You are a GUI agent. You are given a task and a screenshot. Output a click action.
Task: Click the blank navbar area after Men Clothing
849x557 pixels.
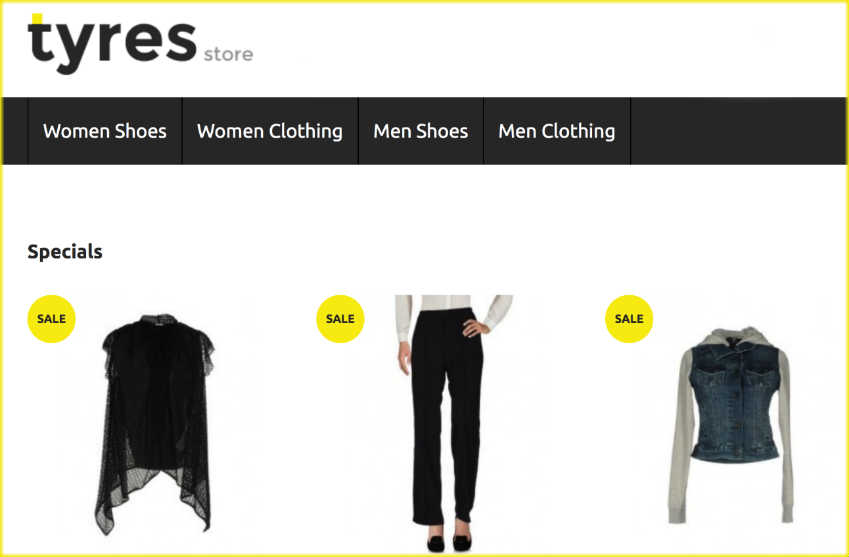click(x=739, y=131)
